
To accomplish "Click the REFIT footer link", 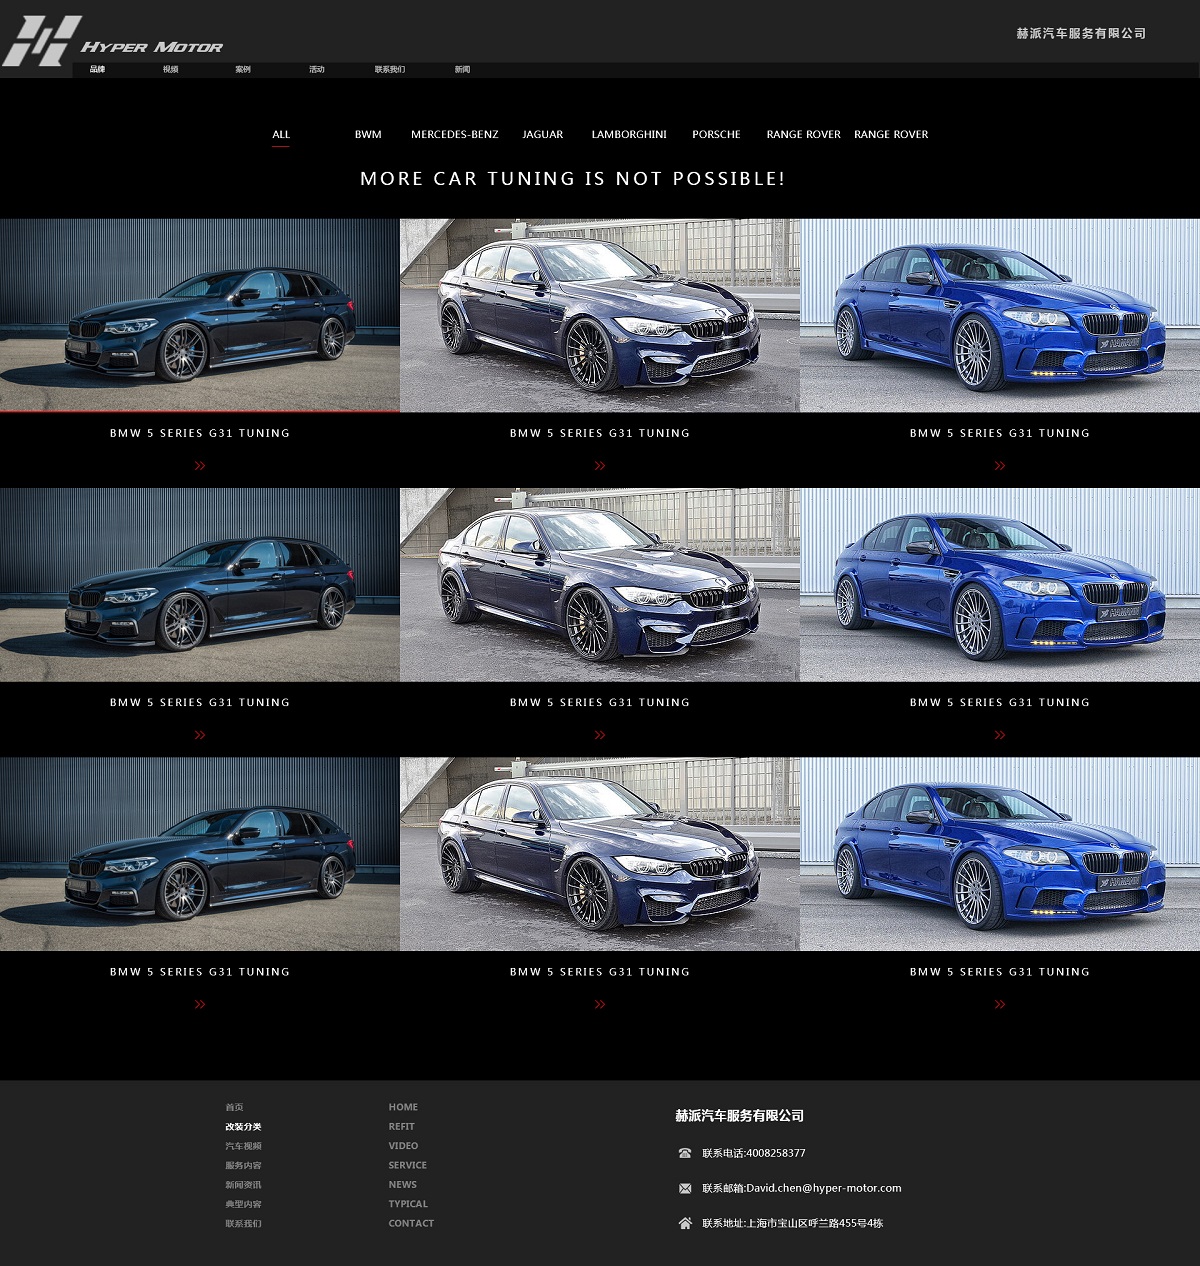I will (401, 1126).
